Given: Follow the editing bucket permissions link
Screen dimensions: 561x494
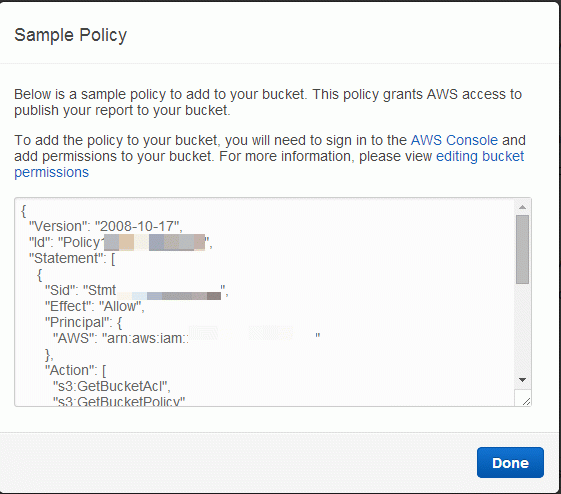Looking at the screenshot, I should click(x=269, y=164).
